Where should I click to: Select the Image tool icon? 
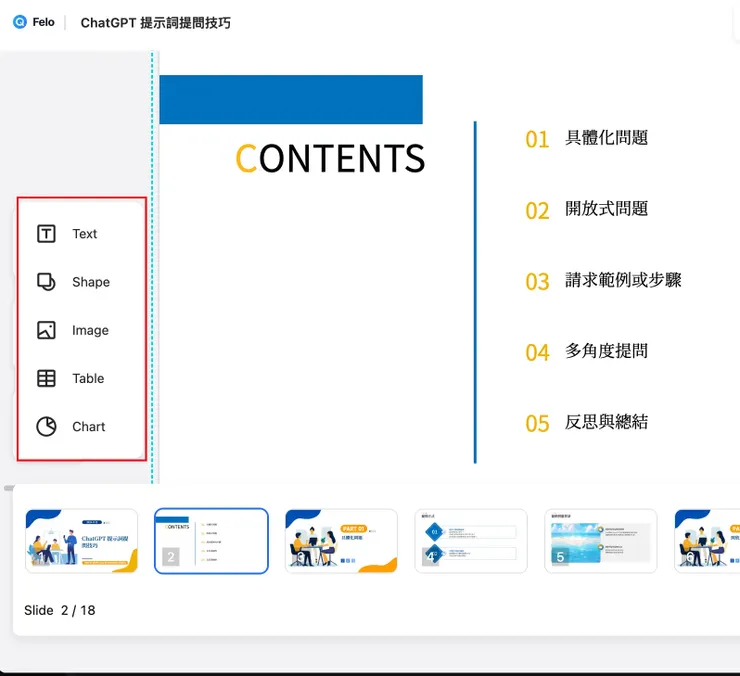pos(46,330)
